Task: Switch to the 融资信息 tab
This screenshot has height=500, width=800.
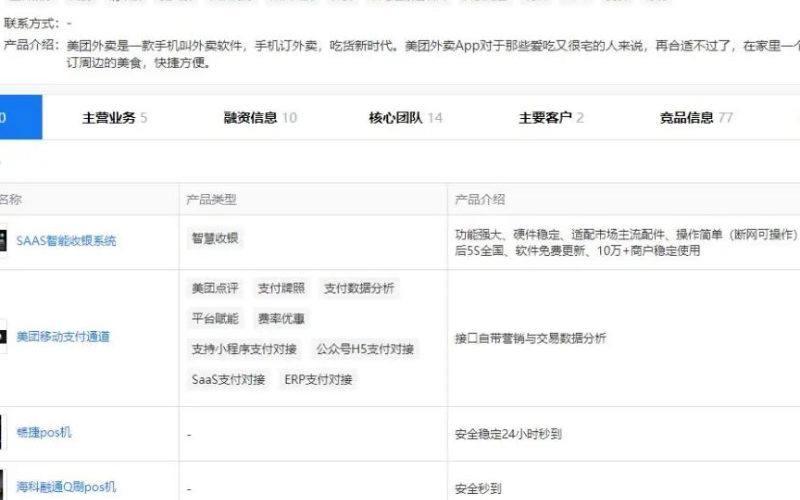Action: tap(260, 118)
